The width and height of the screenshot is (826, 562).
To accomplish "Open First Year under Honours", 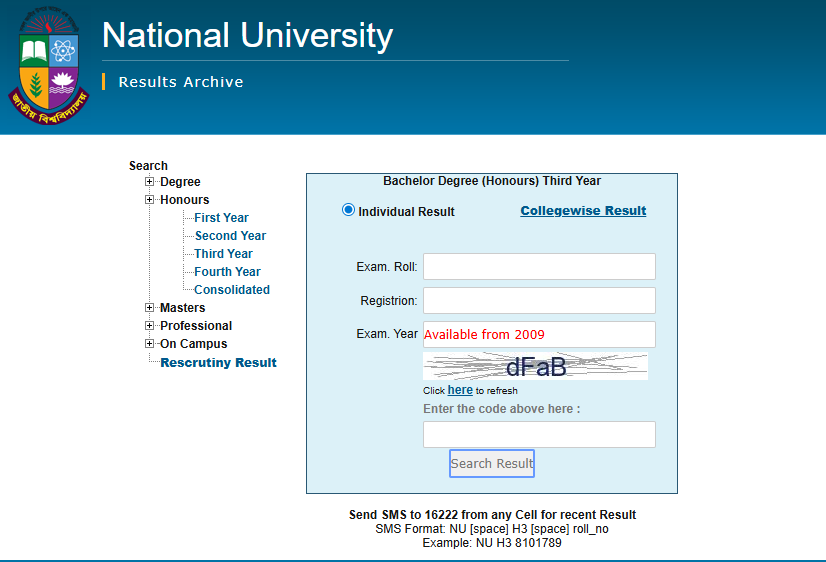I will [x=221, y=218].
